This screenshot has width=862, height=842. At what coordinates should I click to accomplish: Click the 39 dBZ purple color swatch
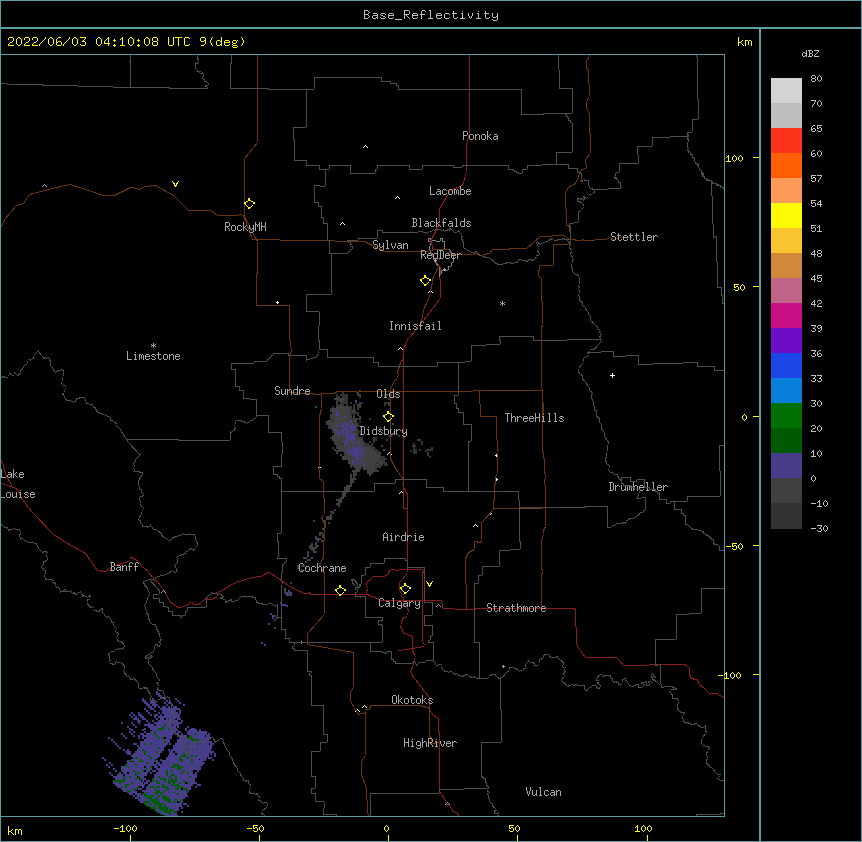786,340
